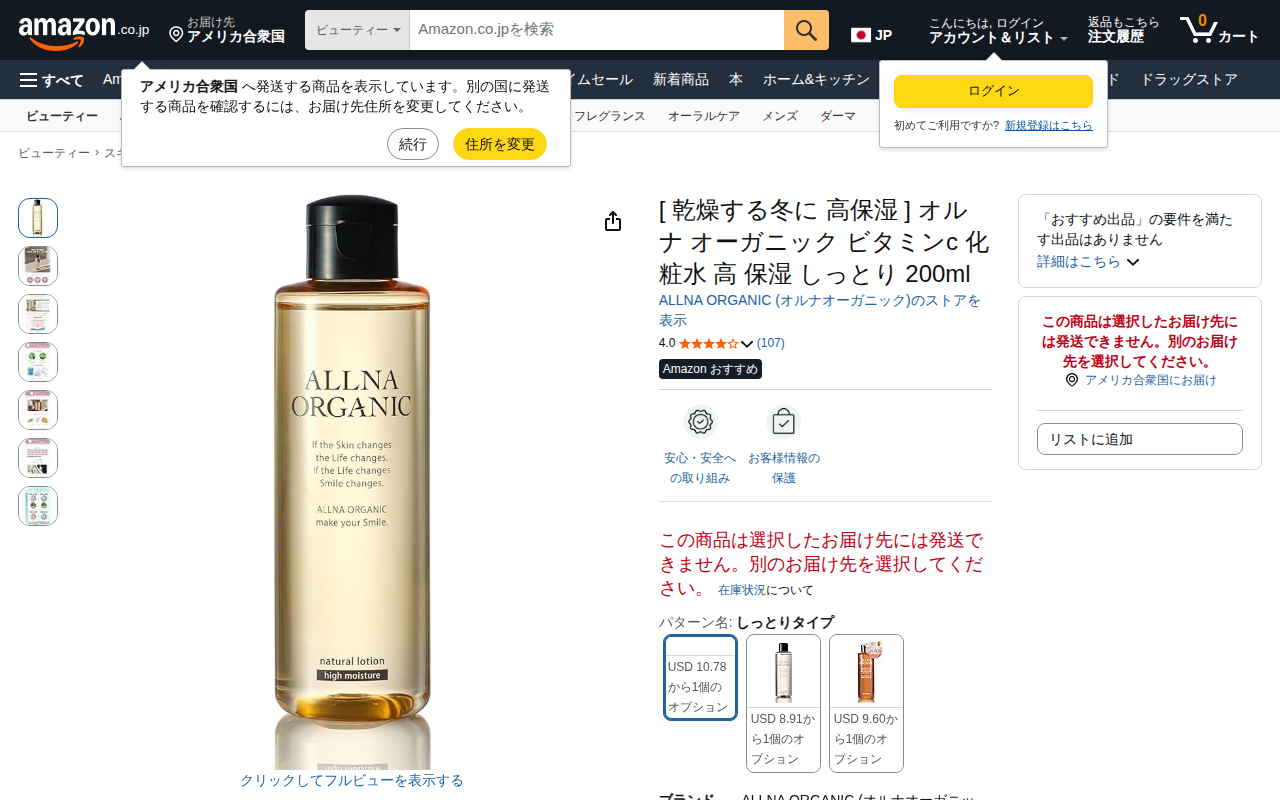Click the Amazon.co.jp logo

click(x=84, y=30)
